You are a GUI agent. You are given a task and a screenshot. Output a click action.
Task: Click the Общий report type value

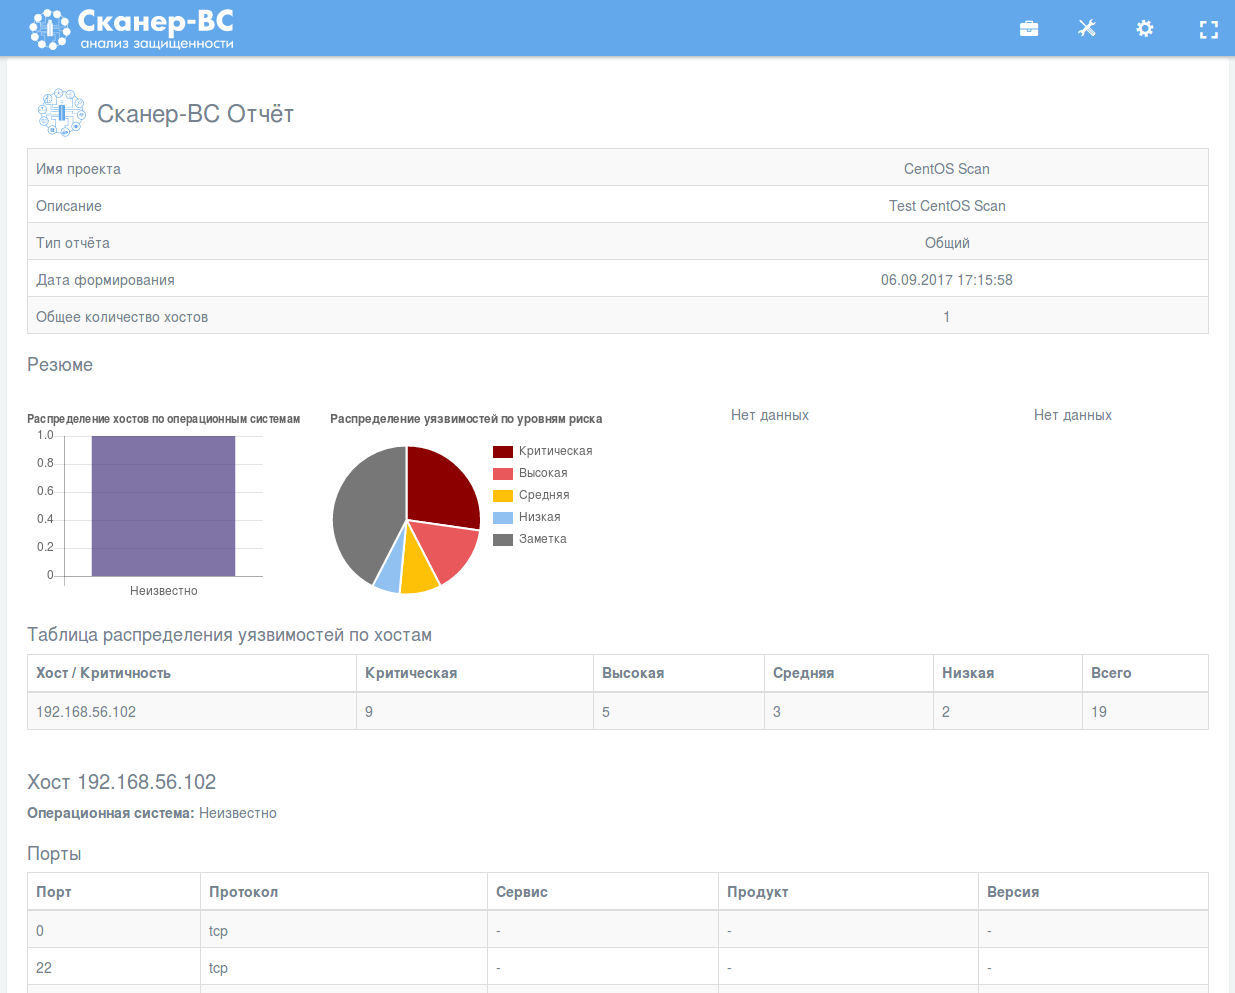click(947, 243)
